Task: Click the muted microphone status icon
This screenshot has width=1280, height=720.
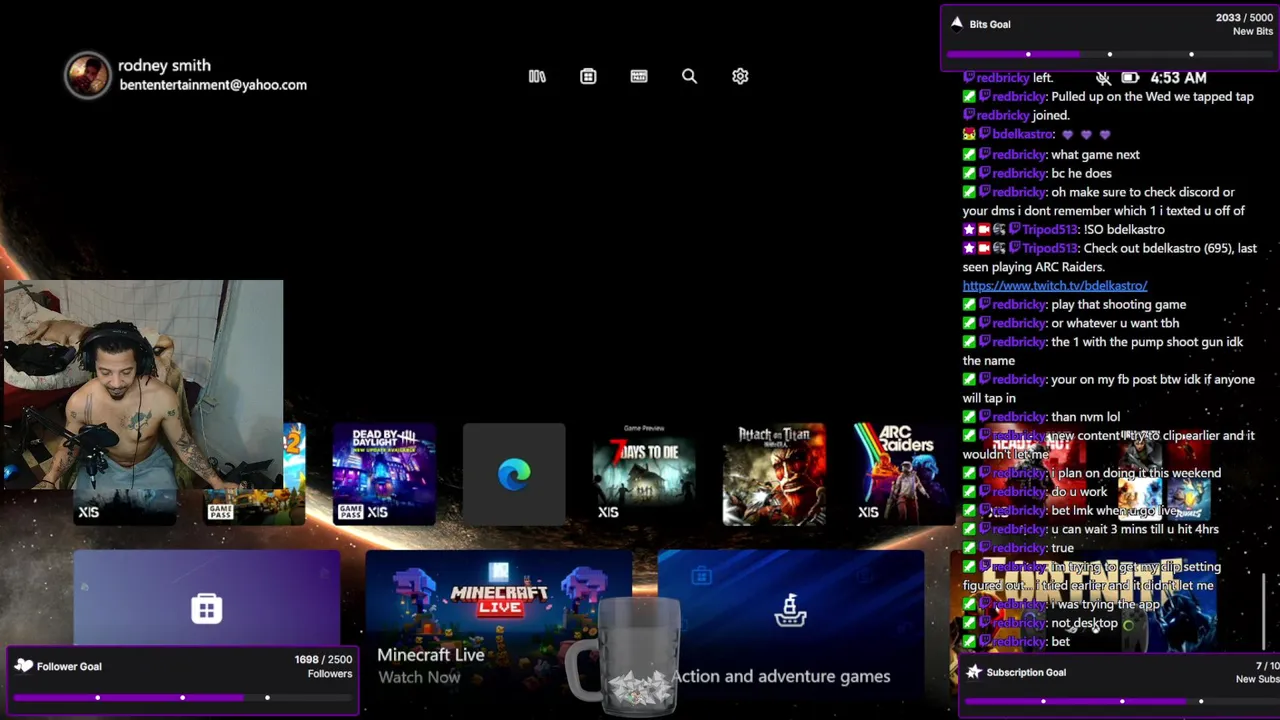Action: click(1103, 78)
